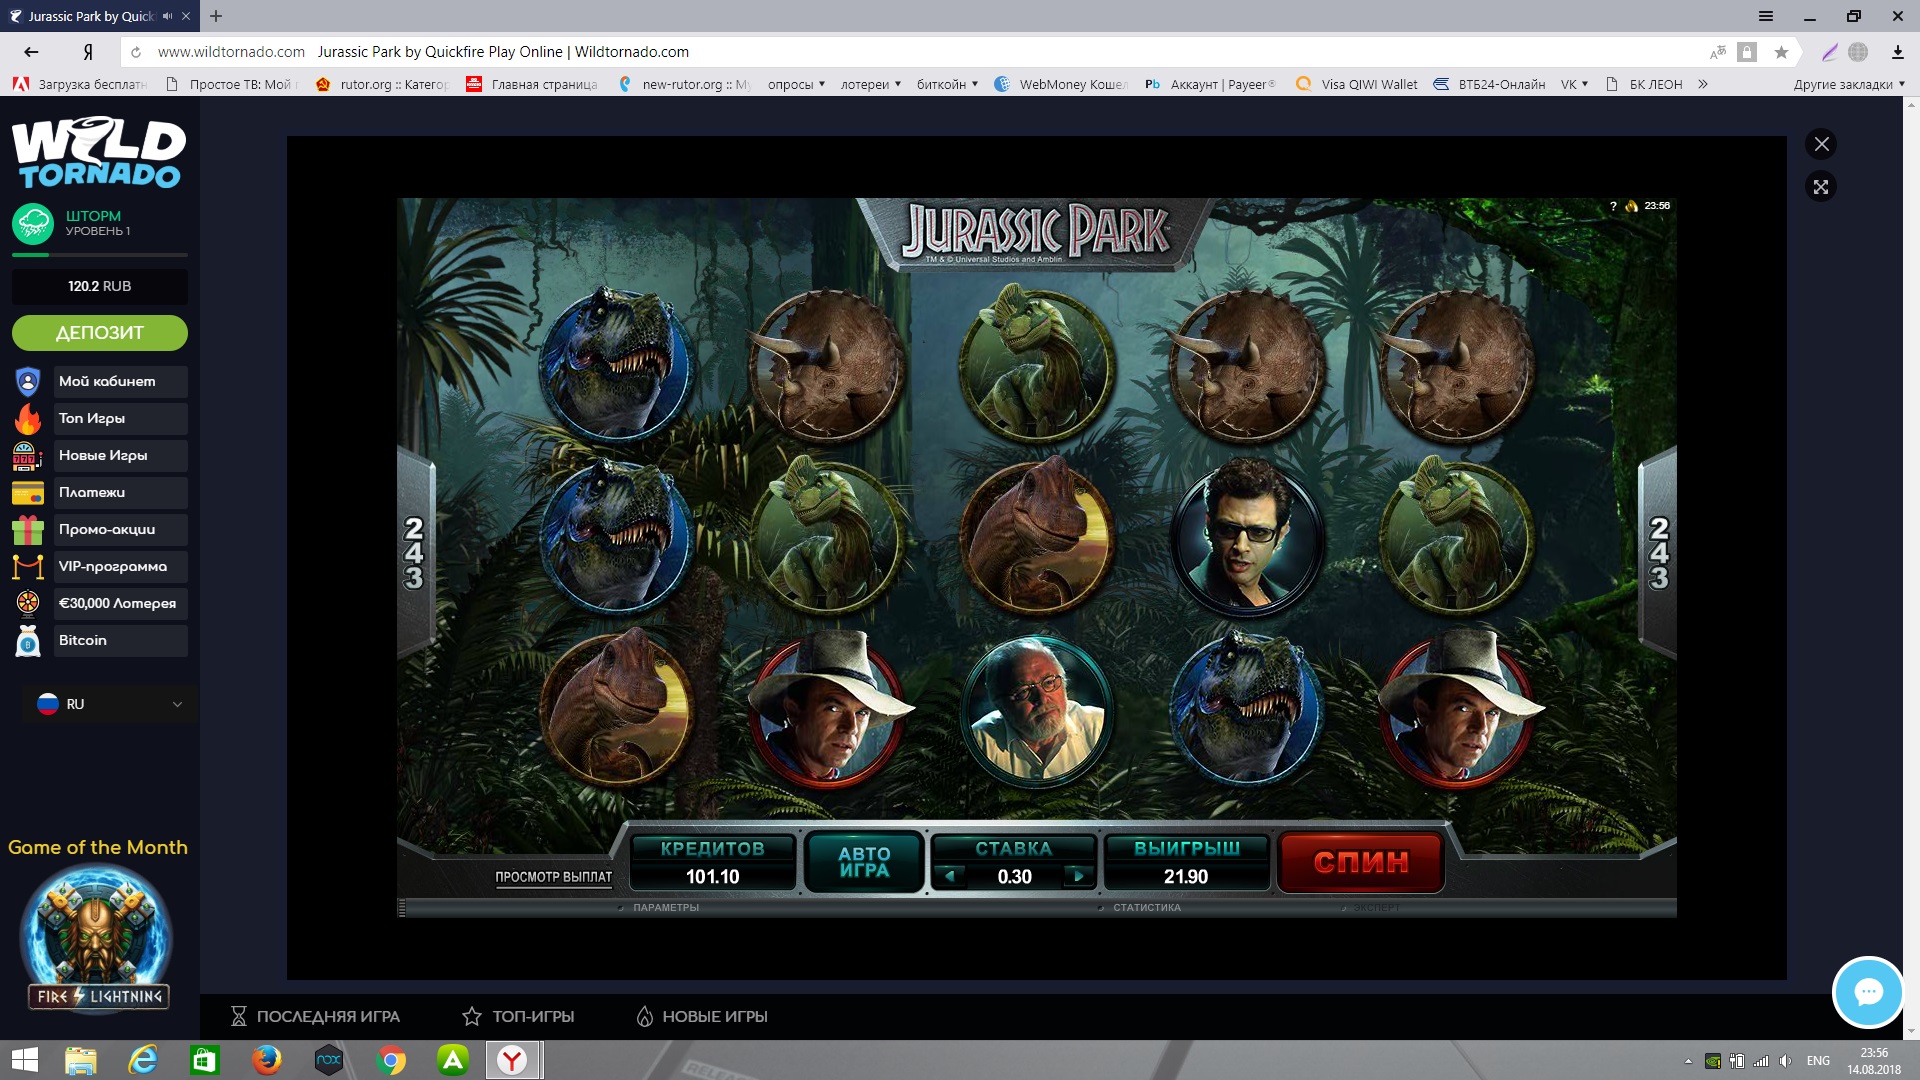Expand the RU language dropdown
The width and height of the screenshot is (1920, 1080).
point(110,704)
